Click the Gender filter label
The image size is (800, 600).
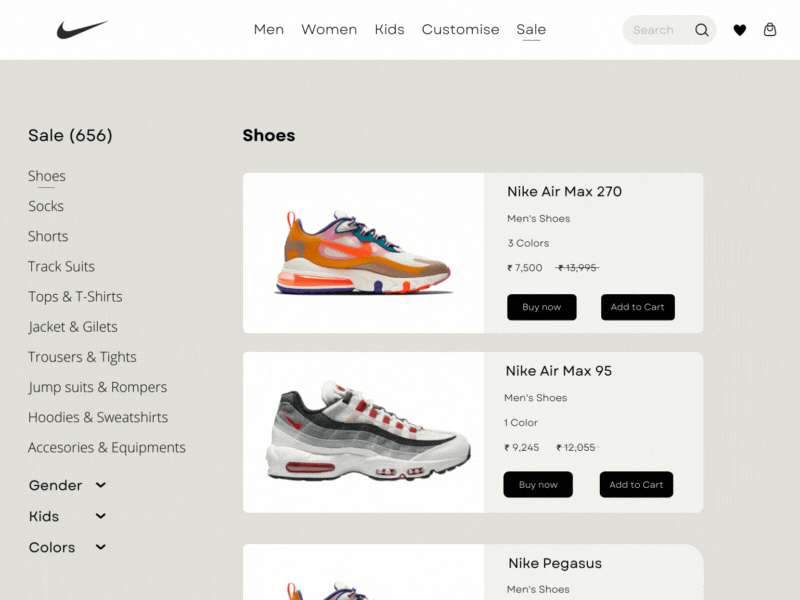[x=55, y=485]
